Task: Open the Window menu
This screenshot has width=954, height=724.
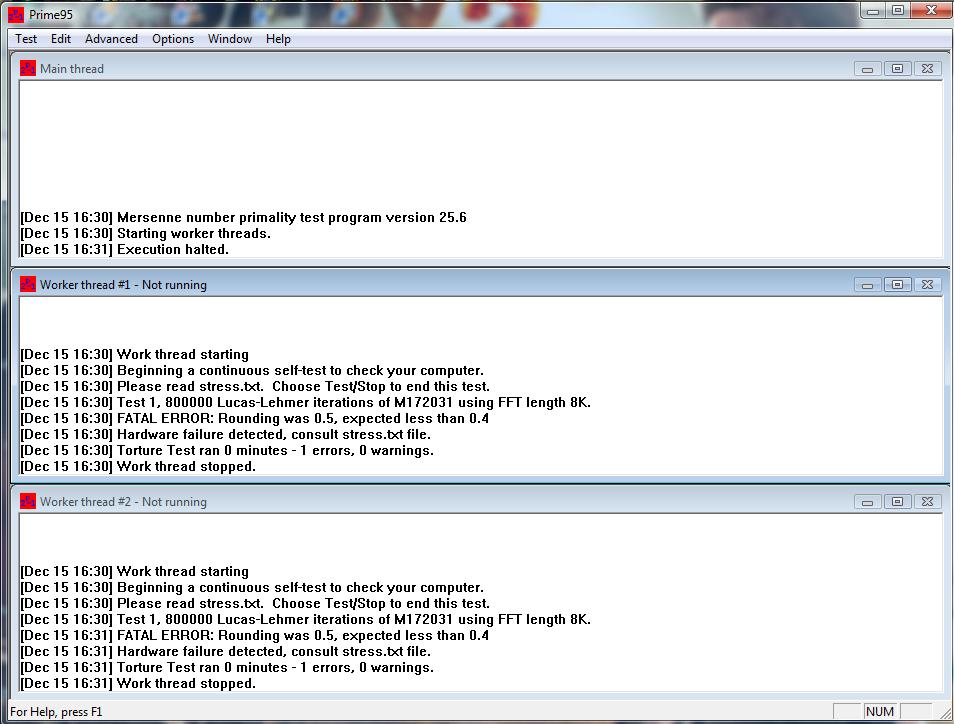Action: click(x=230, y=39)
